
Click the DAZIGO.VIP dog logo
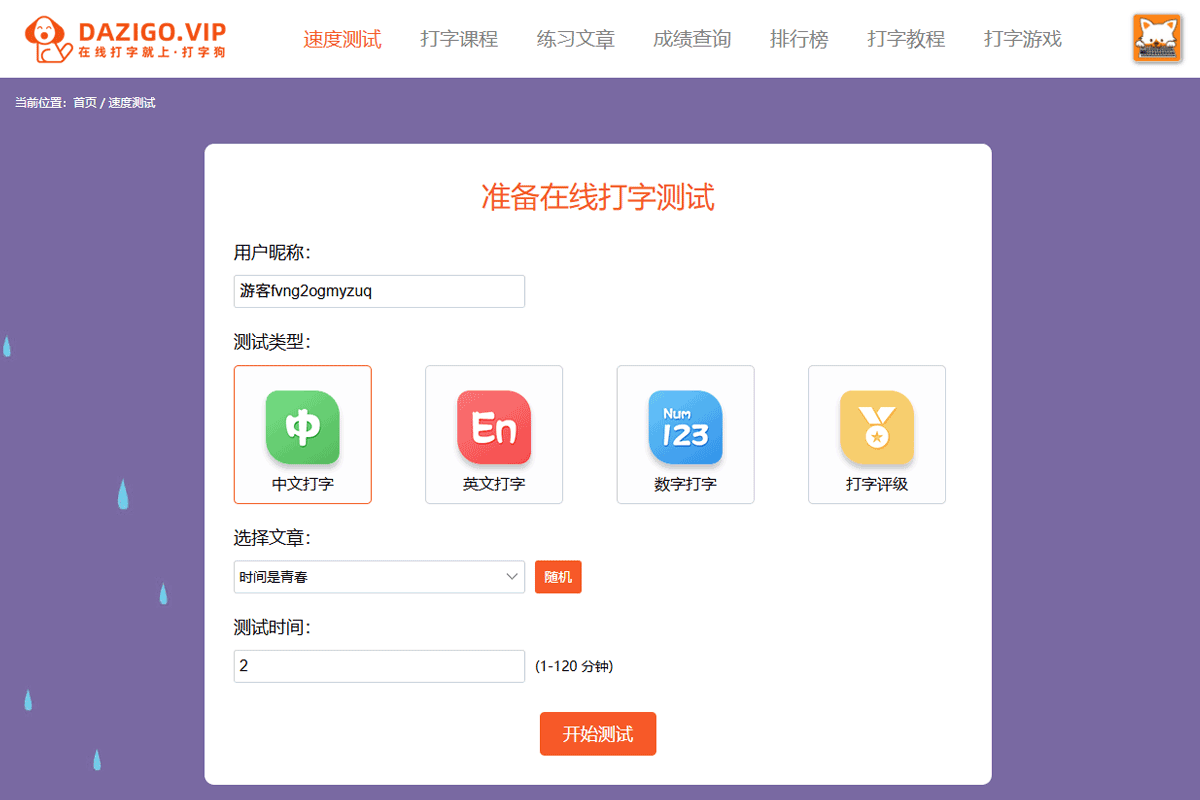[126, 38]
